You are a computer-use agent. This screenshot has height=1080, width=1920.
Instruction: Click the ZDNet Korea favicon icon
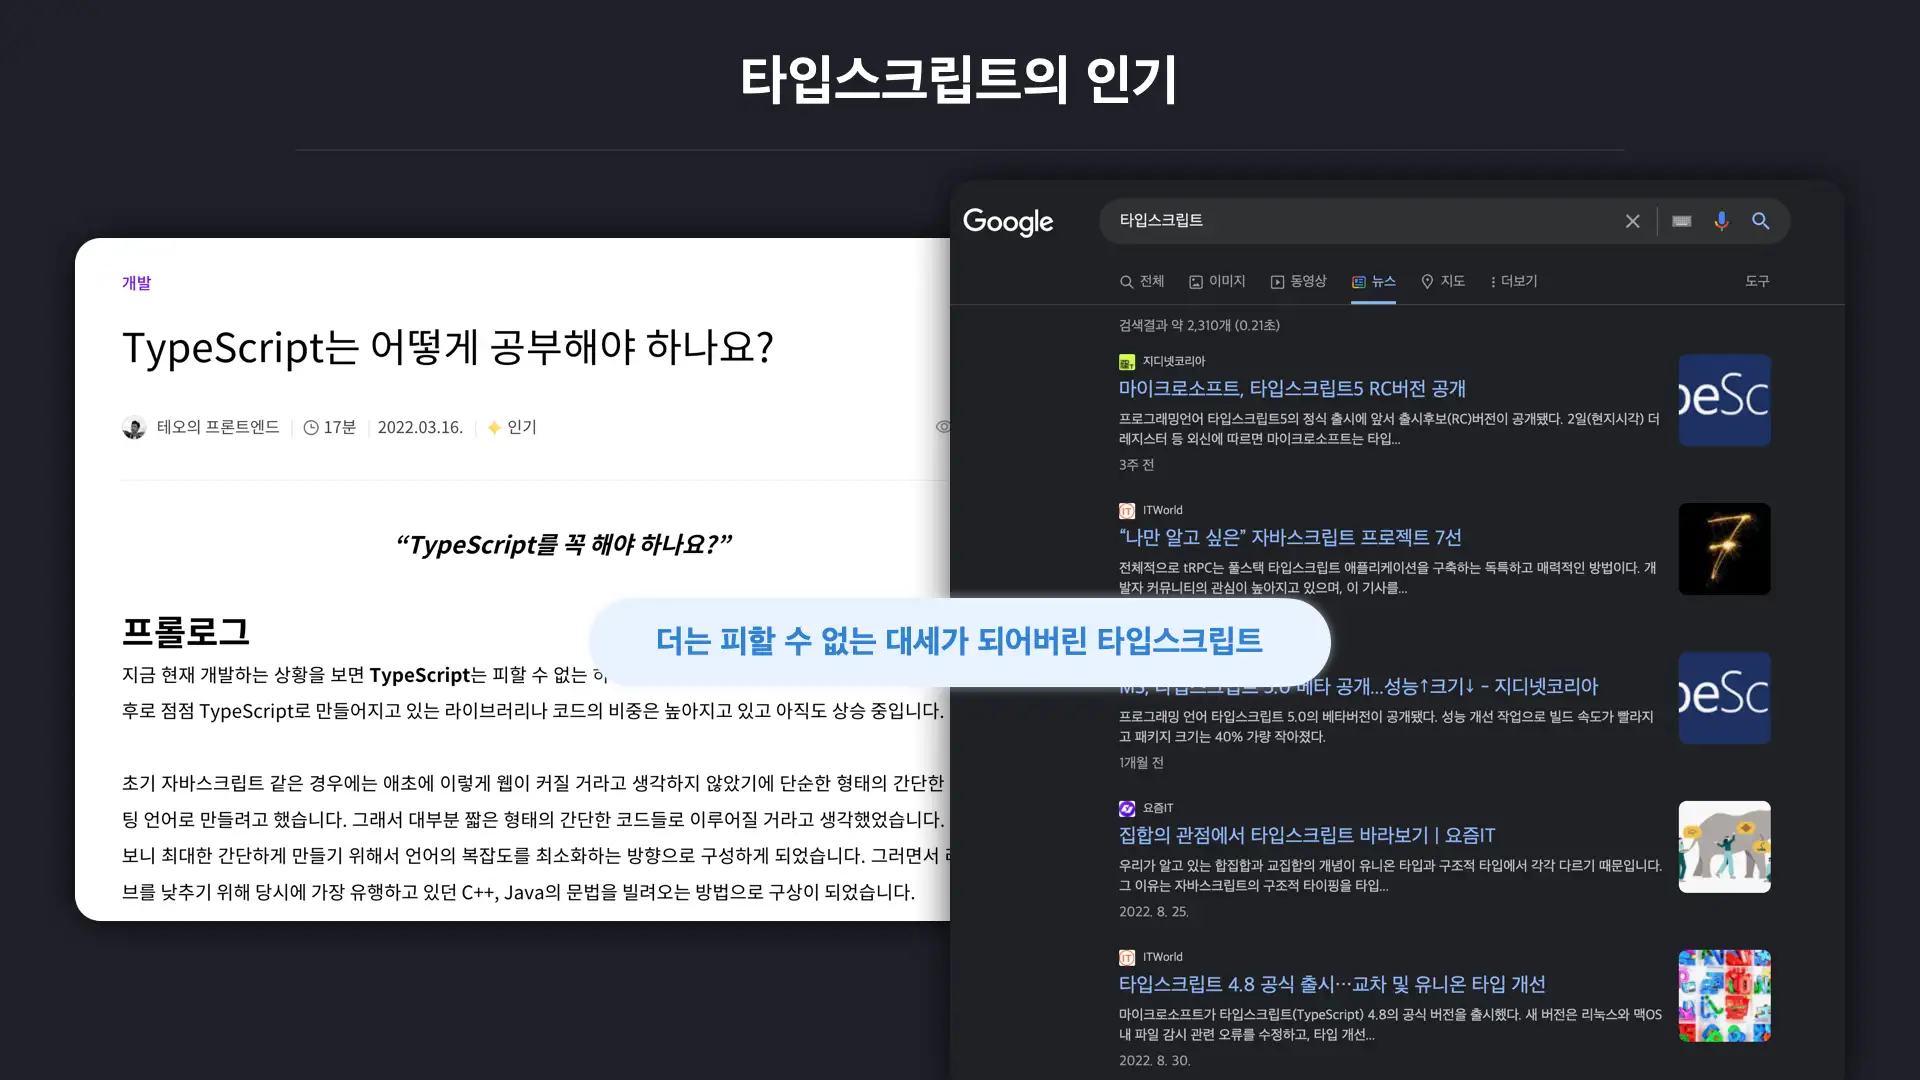point(1127,362)
